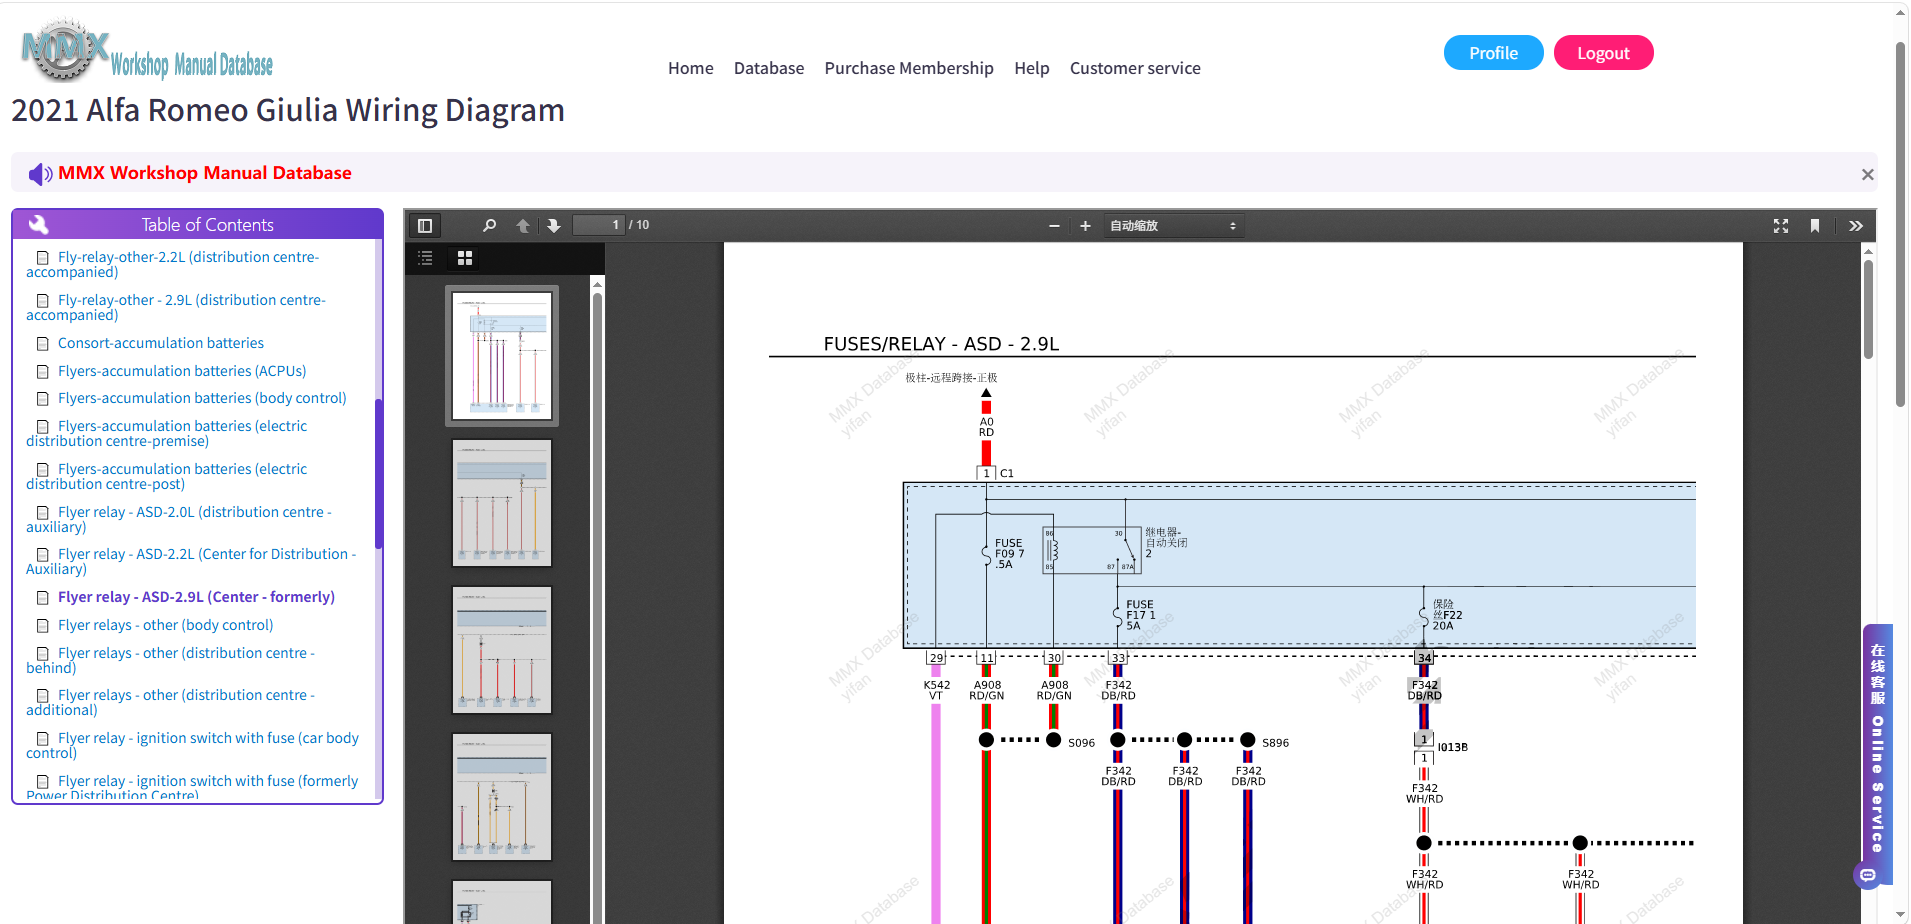
Task: Click the MMX Workshop Manual Database announcement text
Action: 205,173
